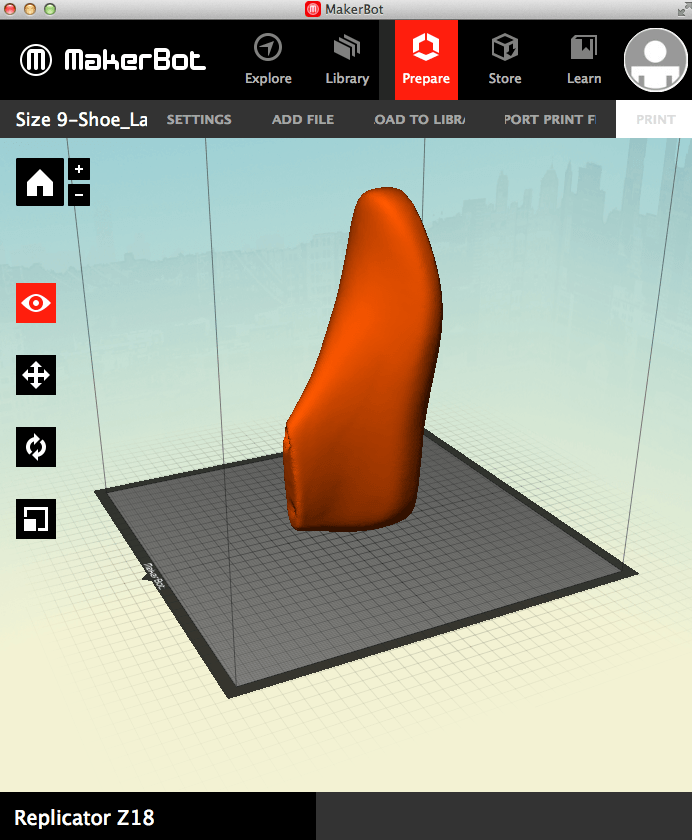Select the Move arrows tool
The image size is (692, 840).
(x=36, y=375)
